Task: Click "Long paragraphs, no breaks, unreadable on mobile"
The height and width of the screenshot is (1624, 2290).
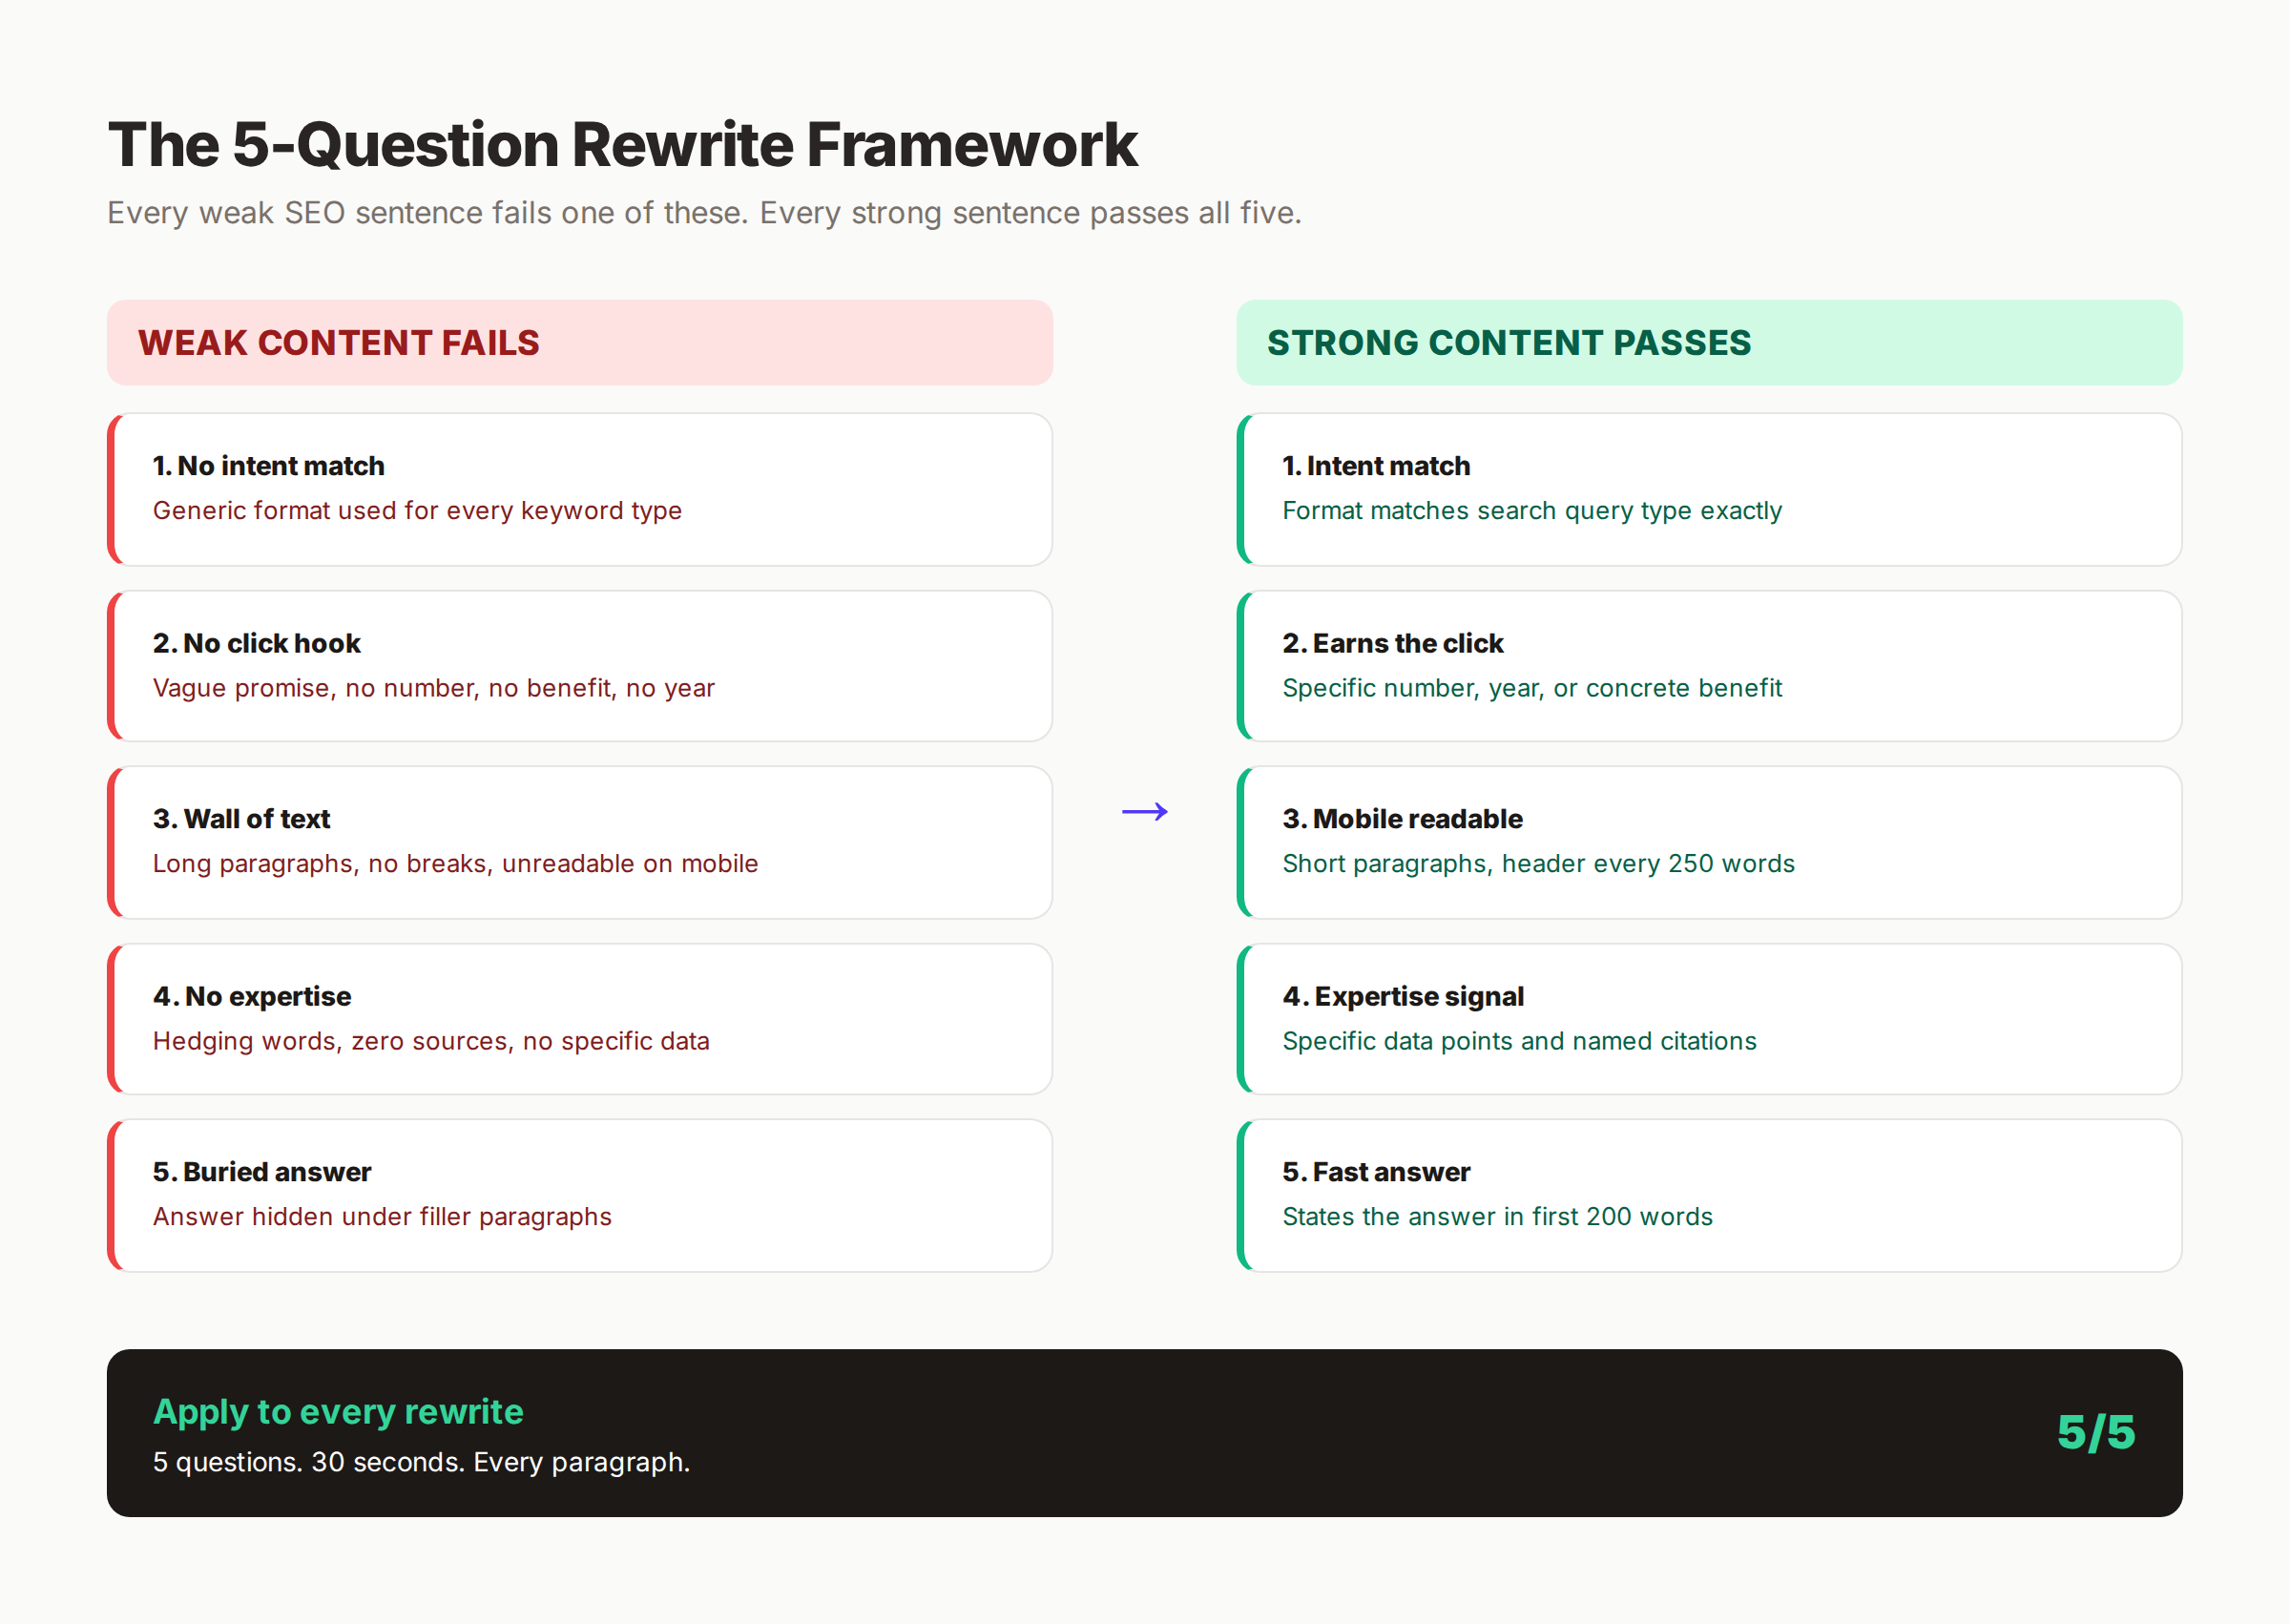Action: [455, 864]
